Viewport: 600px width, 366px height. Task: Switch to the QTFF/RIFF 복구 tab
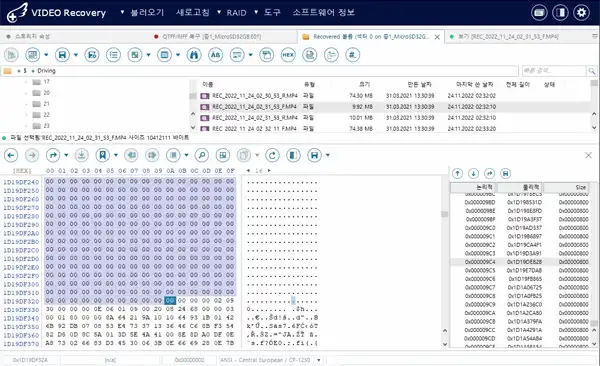click(x=212, y=36)
